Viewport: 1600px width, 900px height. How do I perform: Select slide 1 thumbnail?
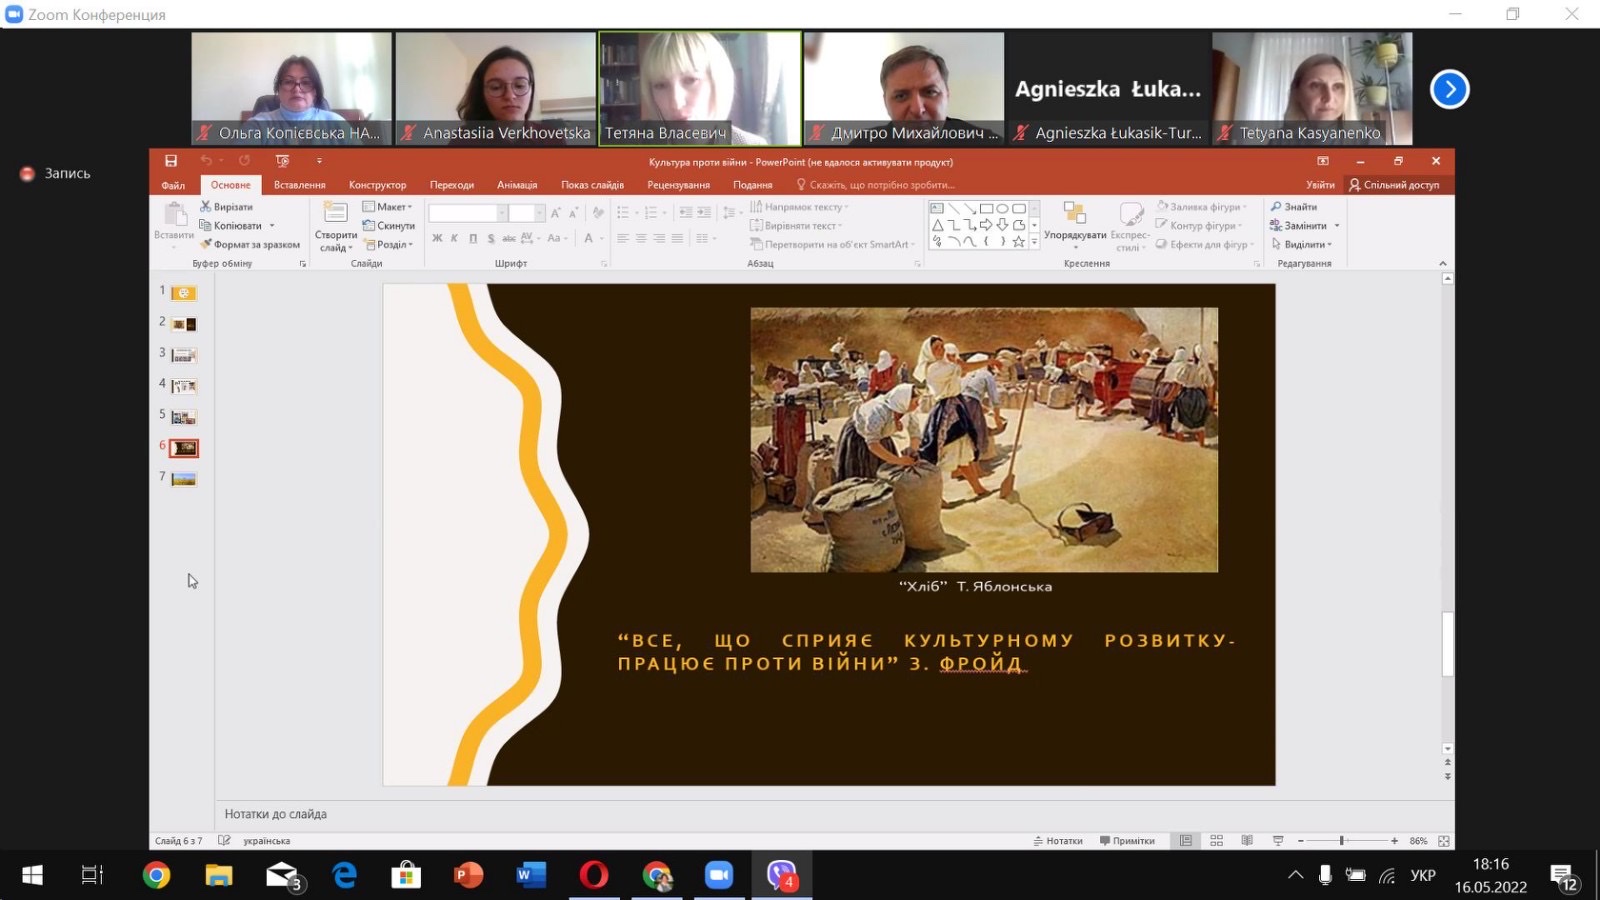click(x=184, y=293)
